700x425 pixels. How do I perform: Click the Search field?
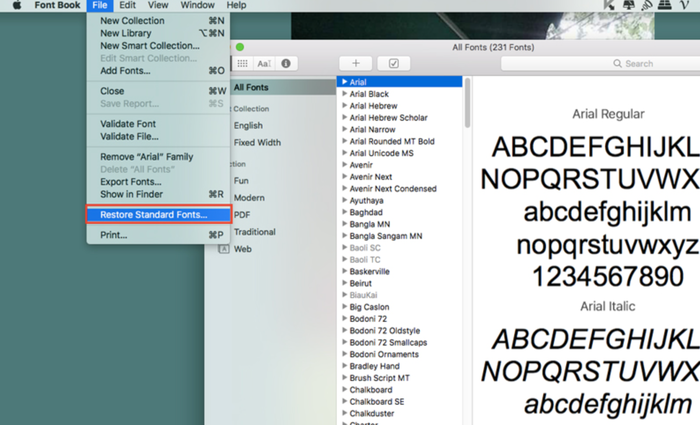click(x=600, y=63)
